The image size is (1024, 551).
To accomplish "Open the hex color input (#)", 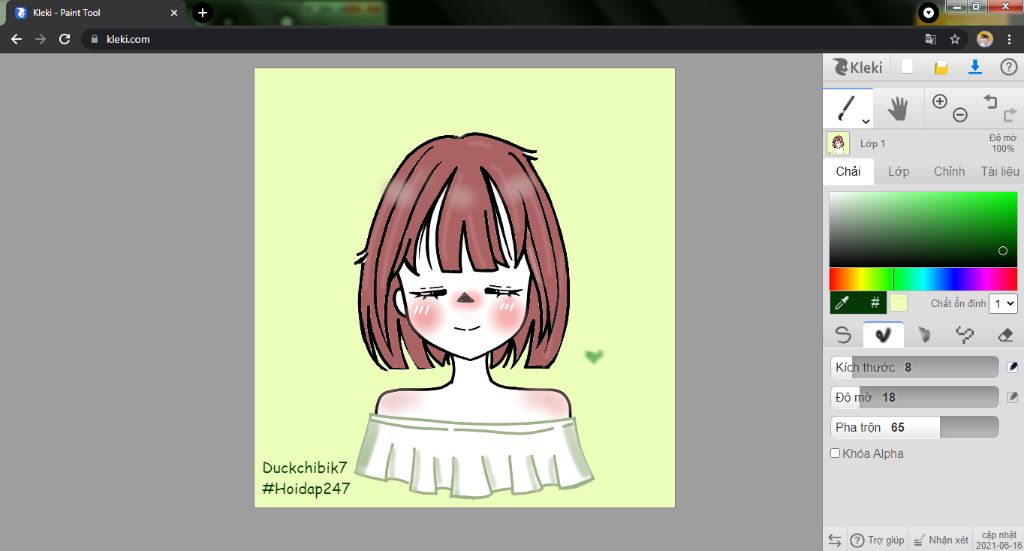I will [874, 303].
